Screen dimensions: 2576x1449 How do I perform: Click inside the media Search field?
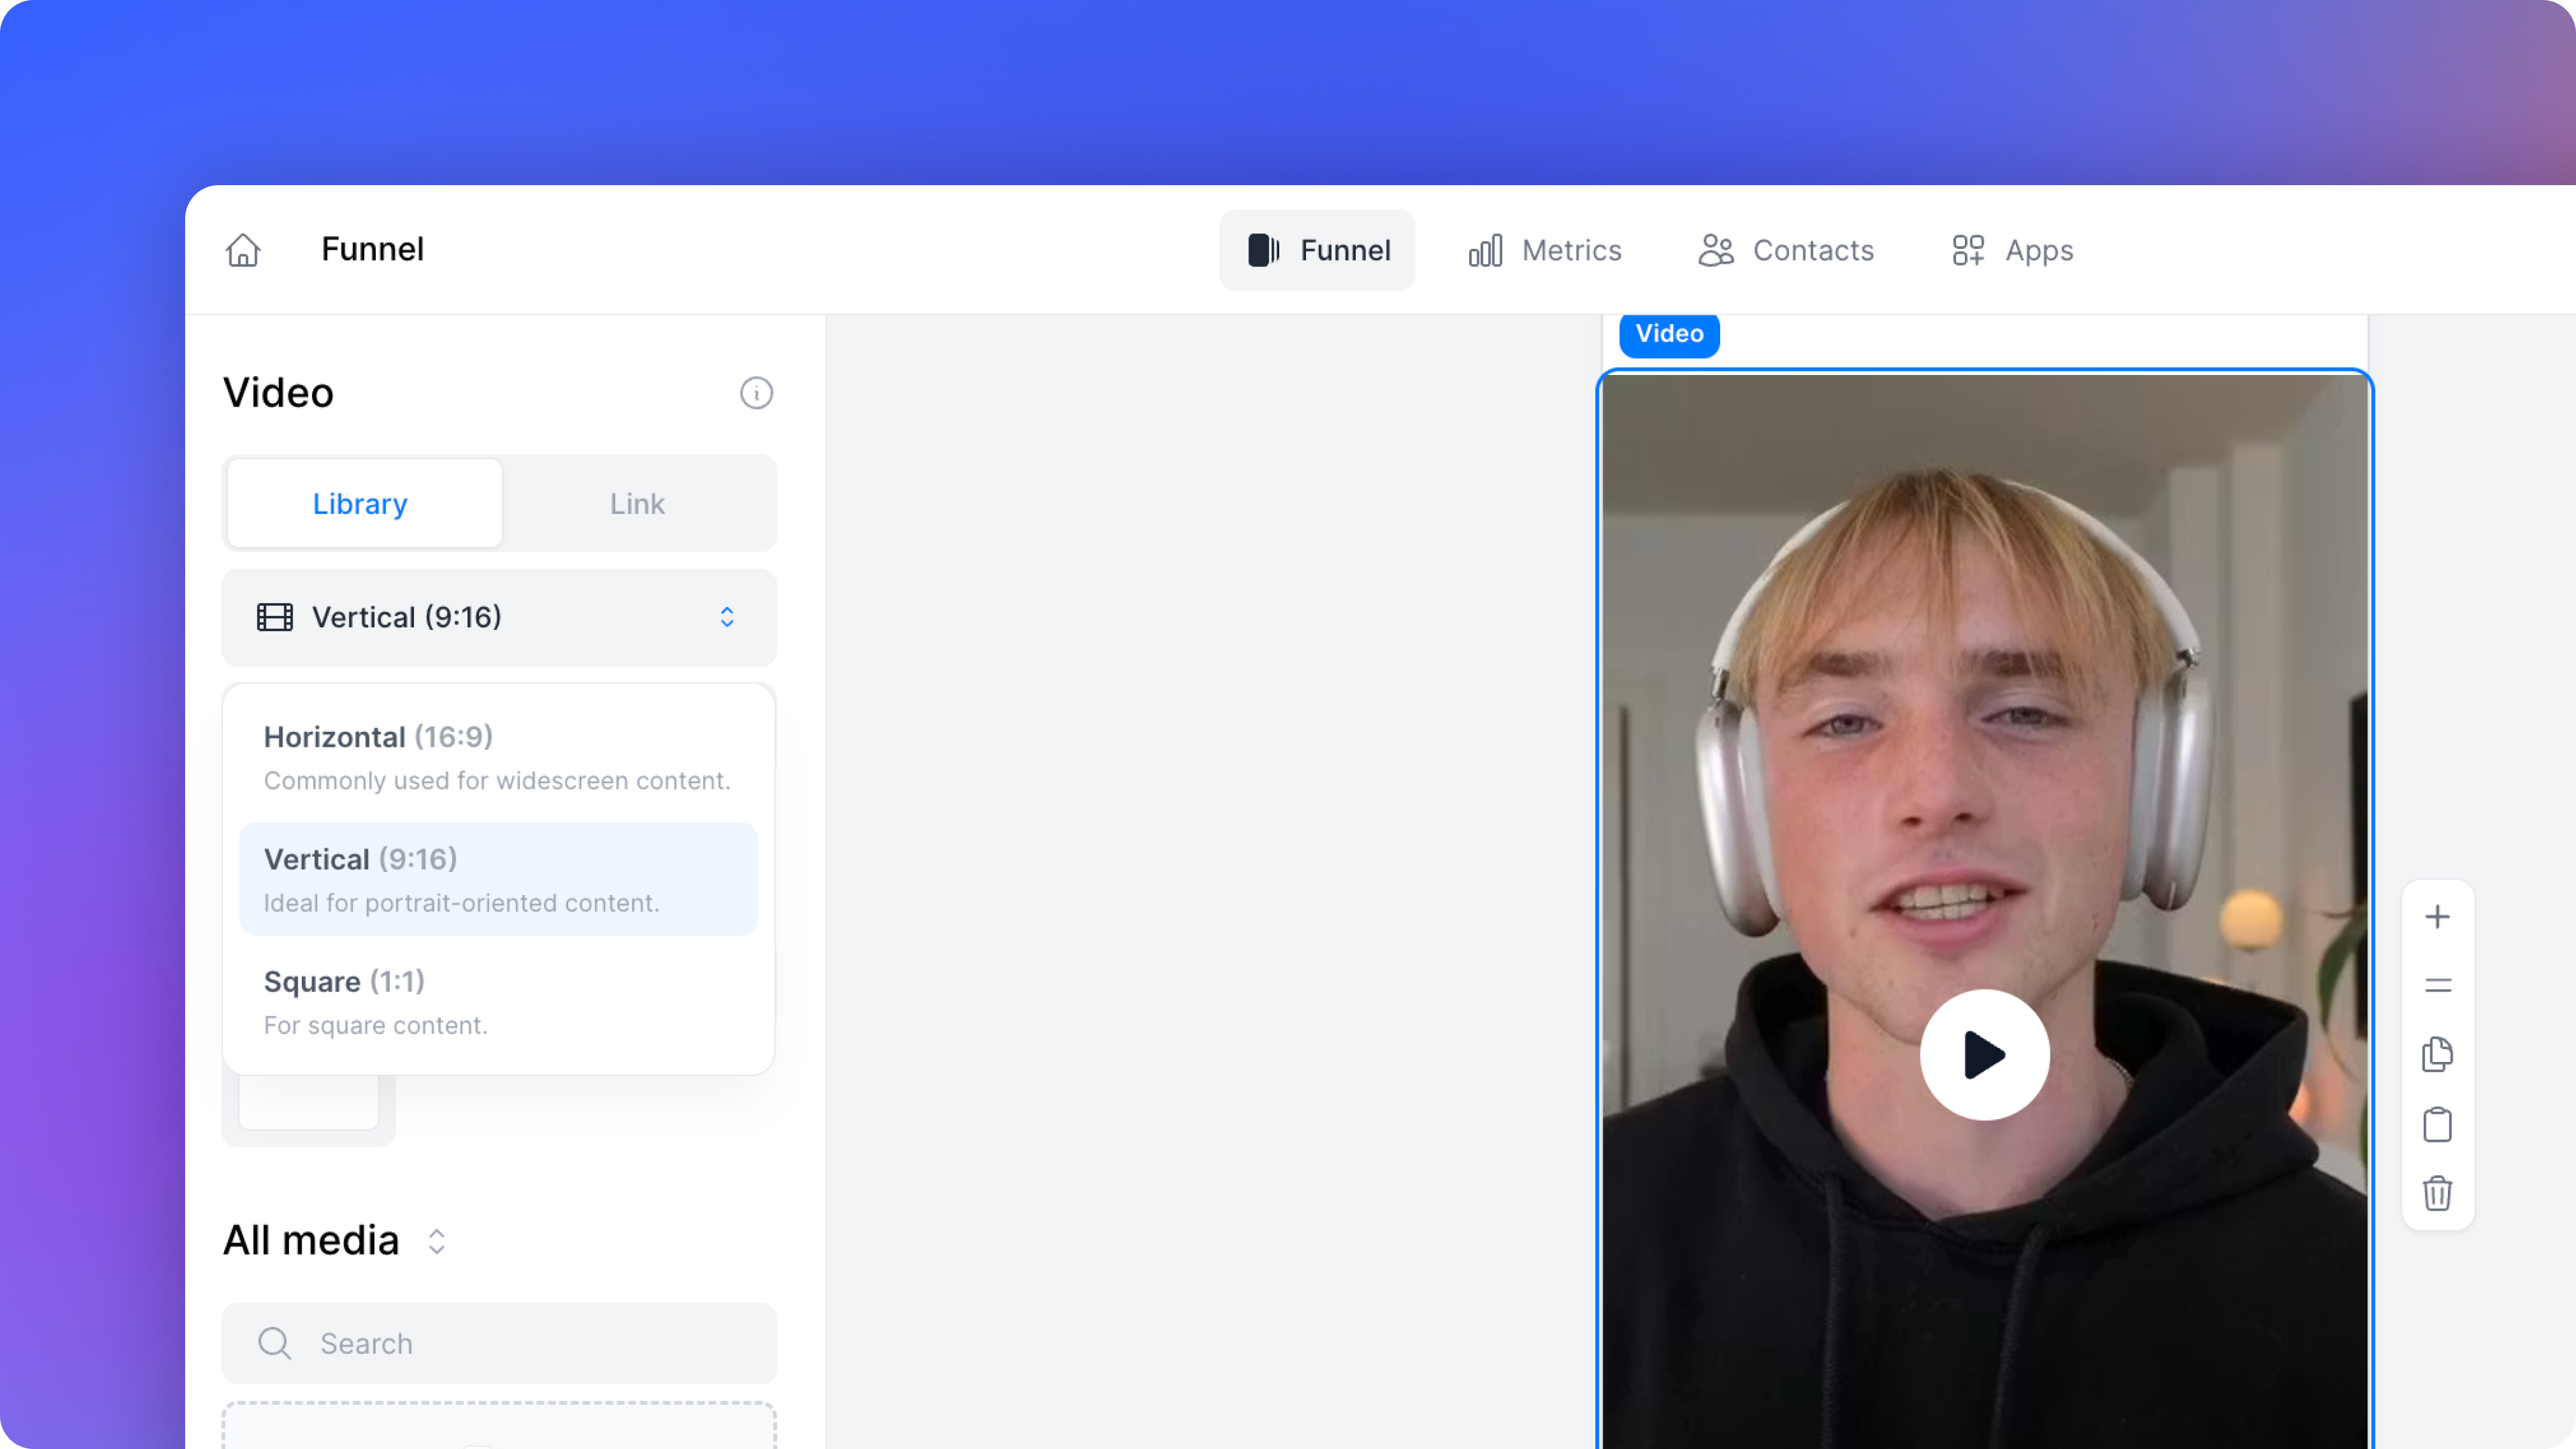point(498,1343)
